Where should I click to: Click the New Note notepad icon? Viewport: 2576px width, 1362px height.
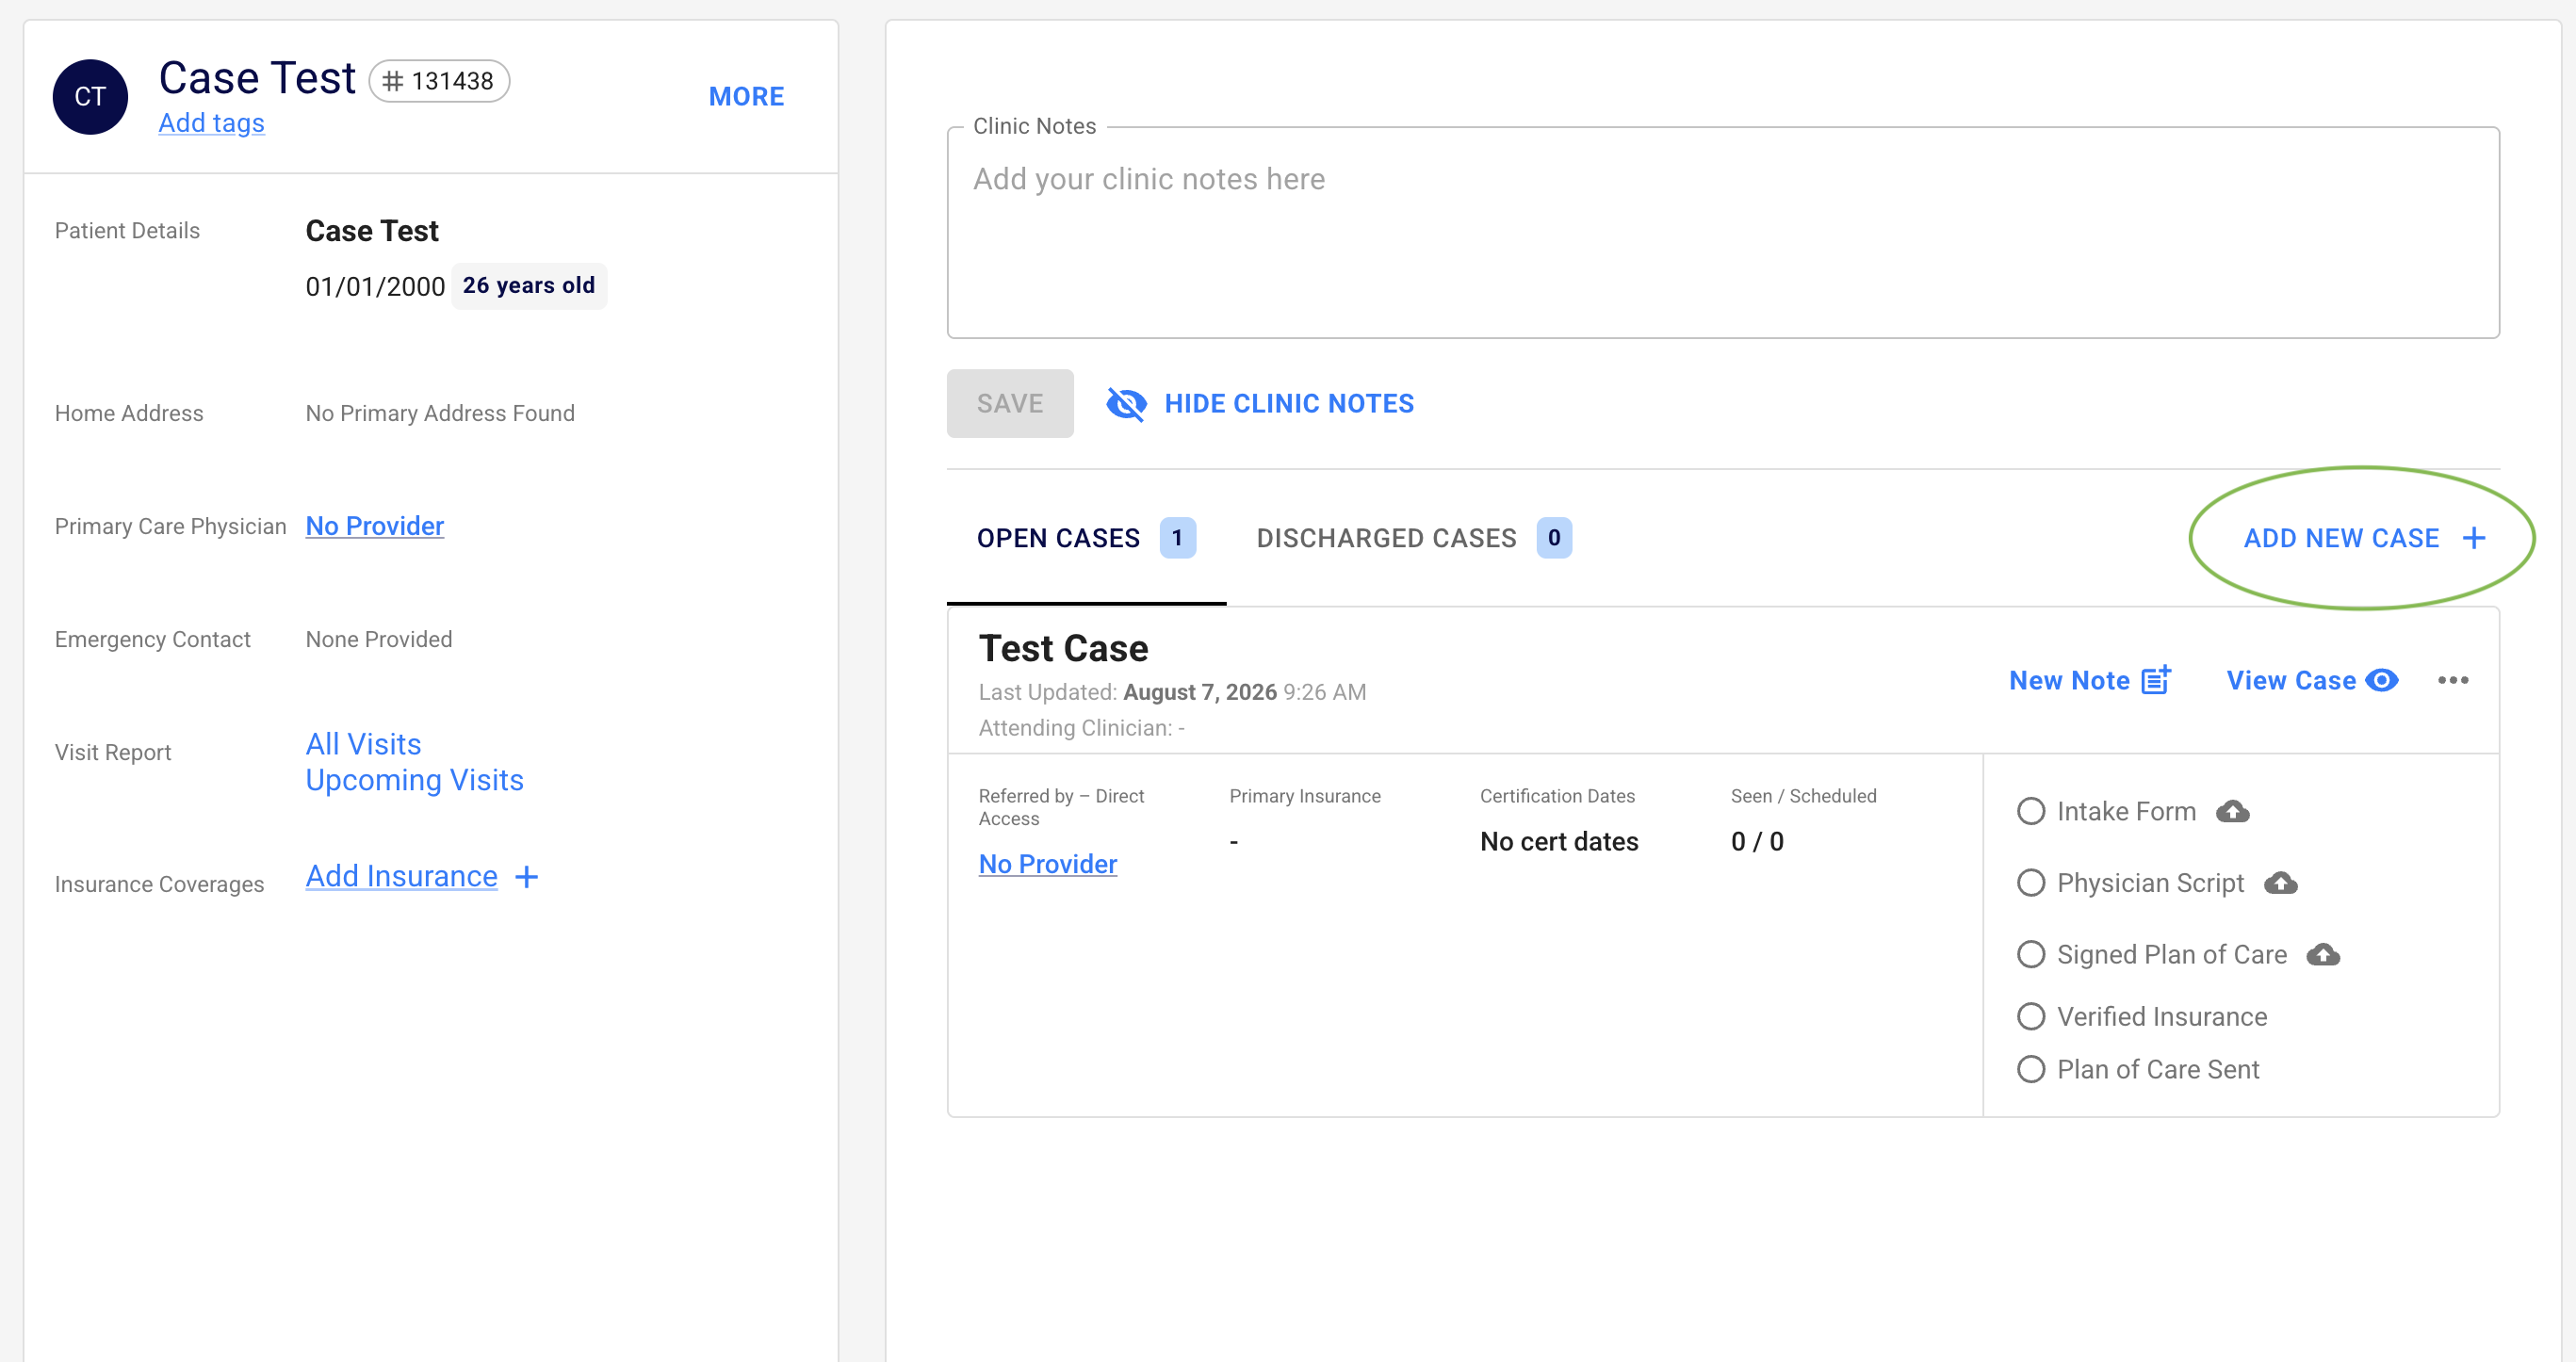2156,680
